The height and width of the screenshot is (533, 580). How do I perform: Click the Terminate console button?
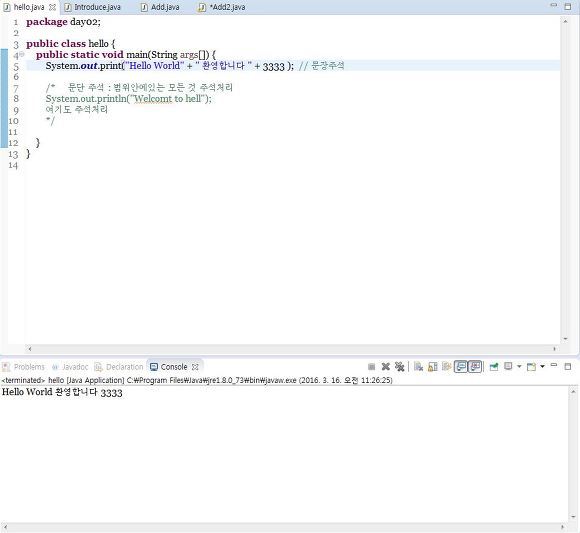click(x=372, y=367)
